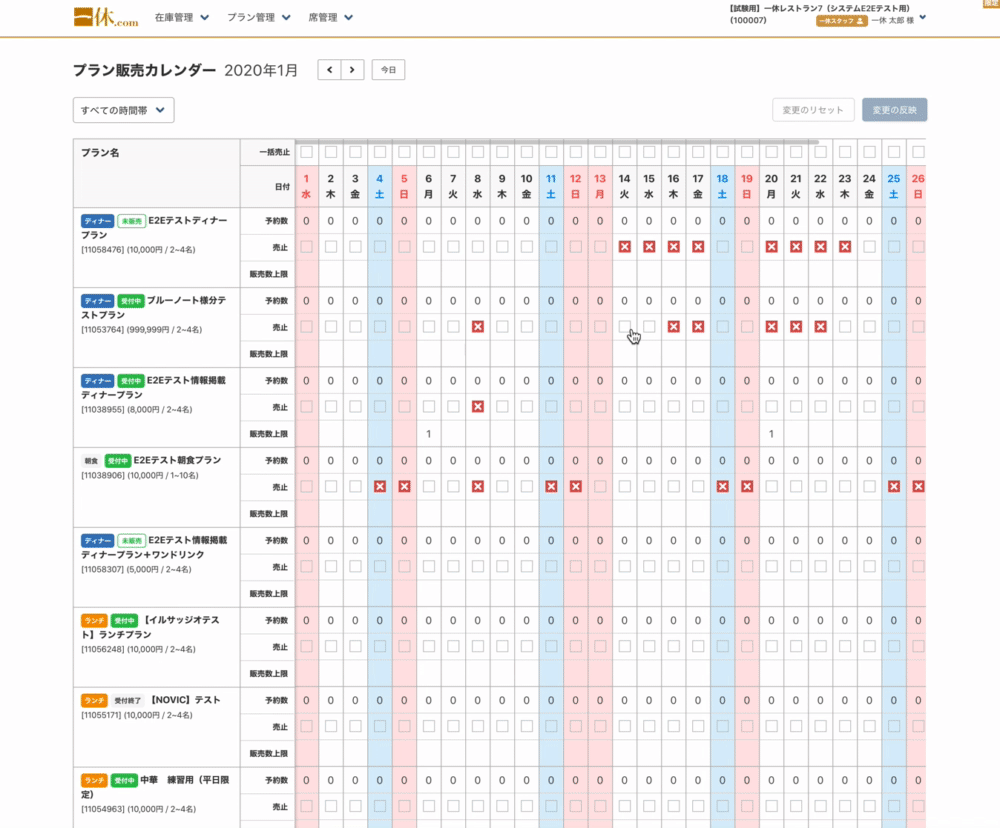Click the 一括売止 row label
The width and height of the screenshot is (1000, 828).
coord(274,152)
